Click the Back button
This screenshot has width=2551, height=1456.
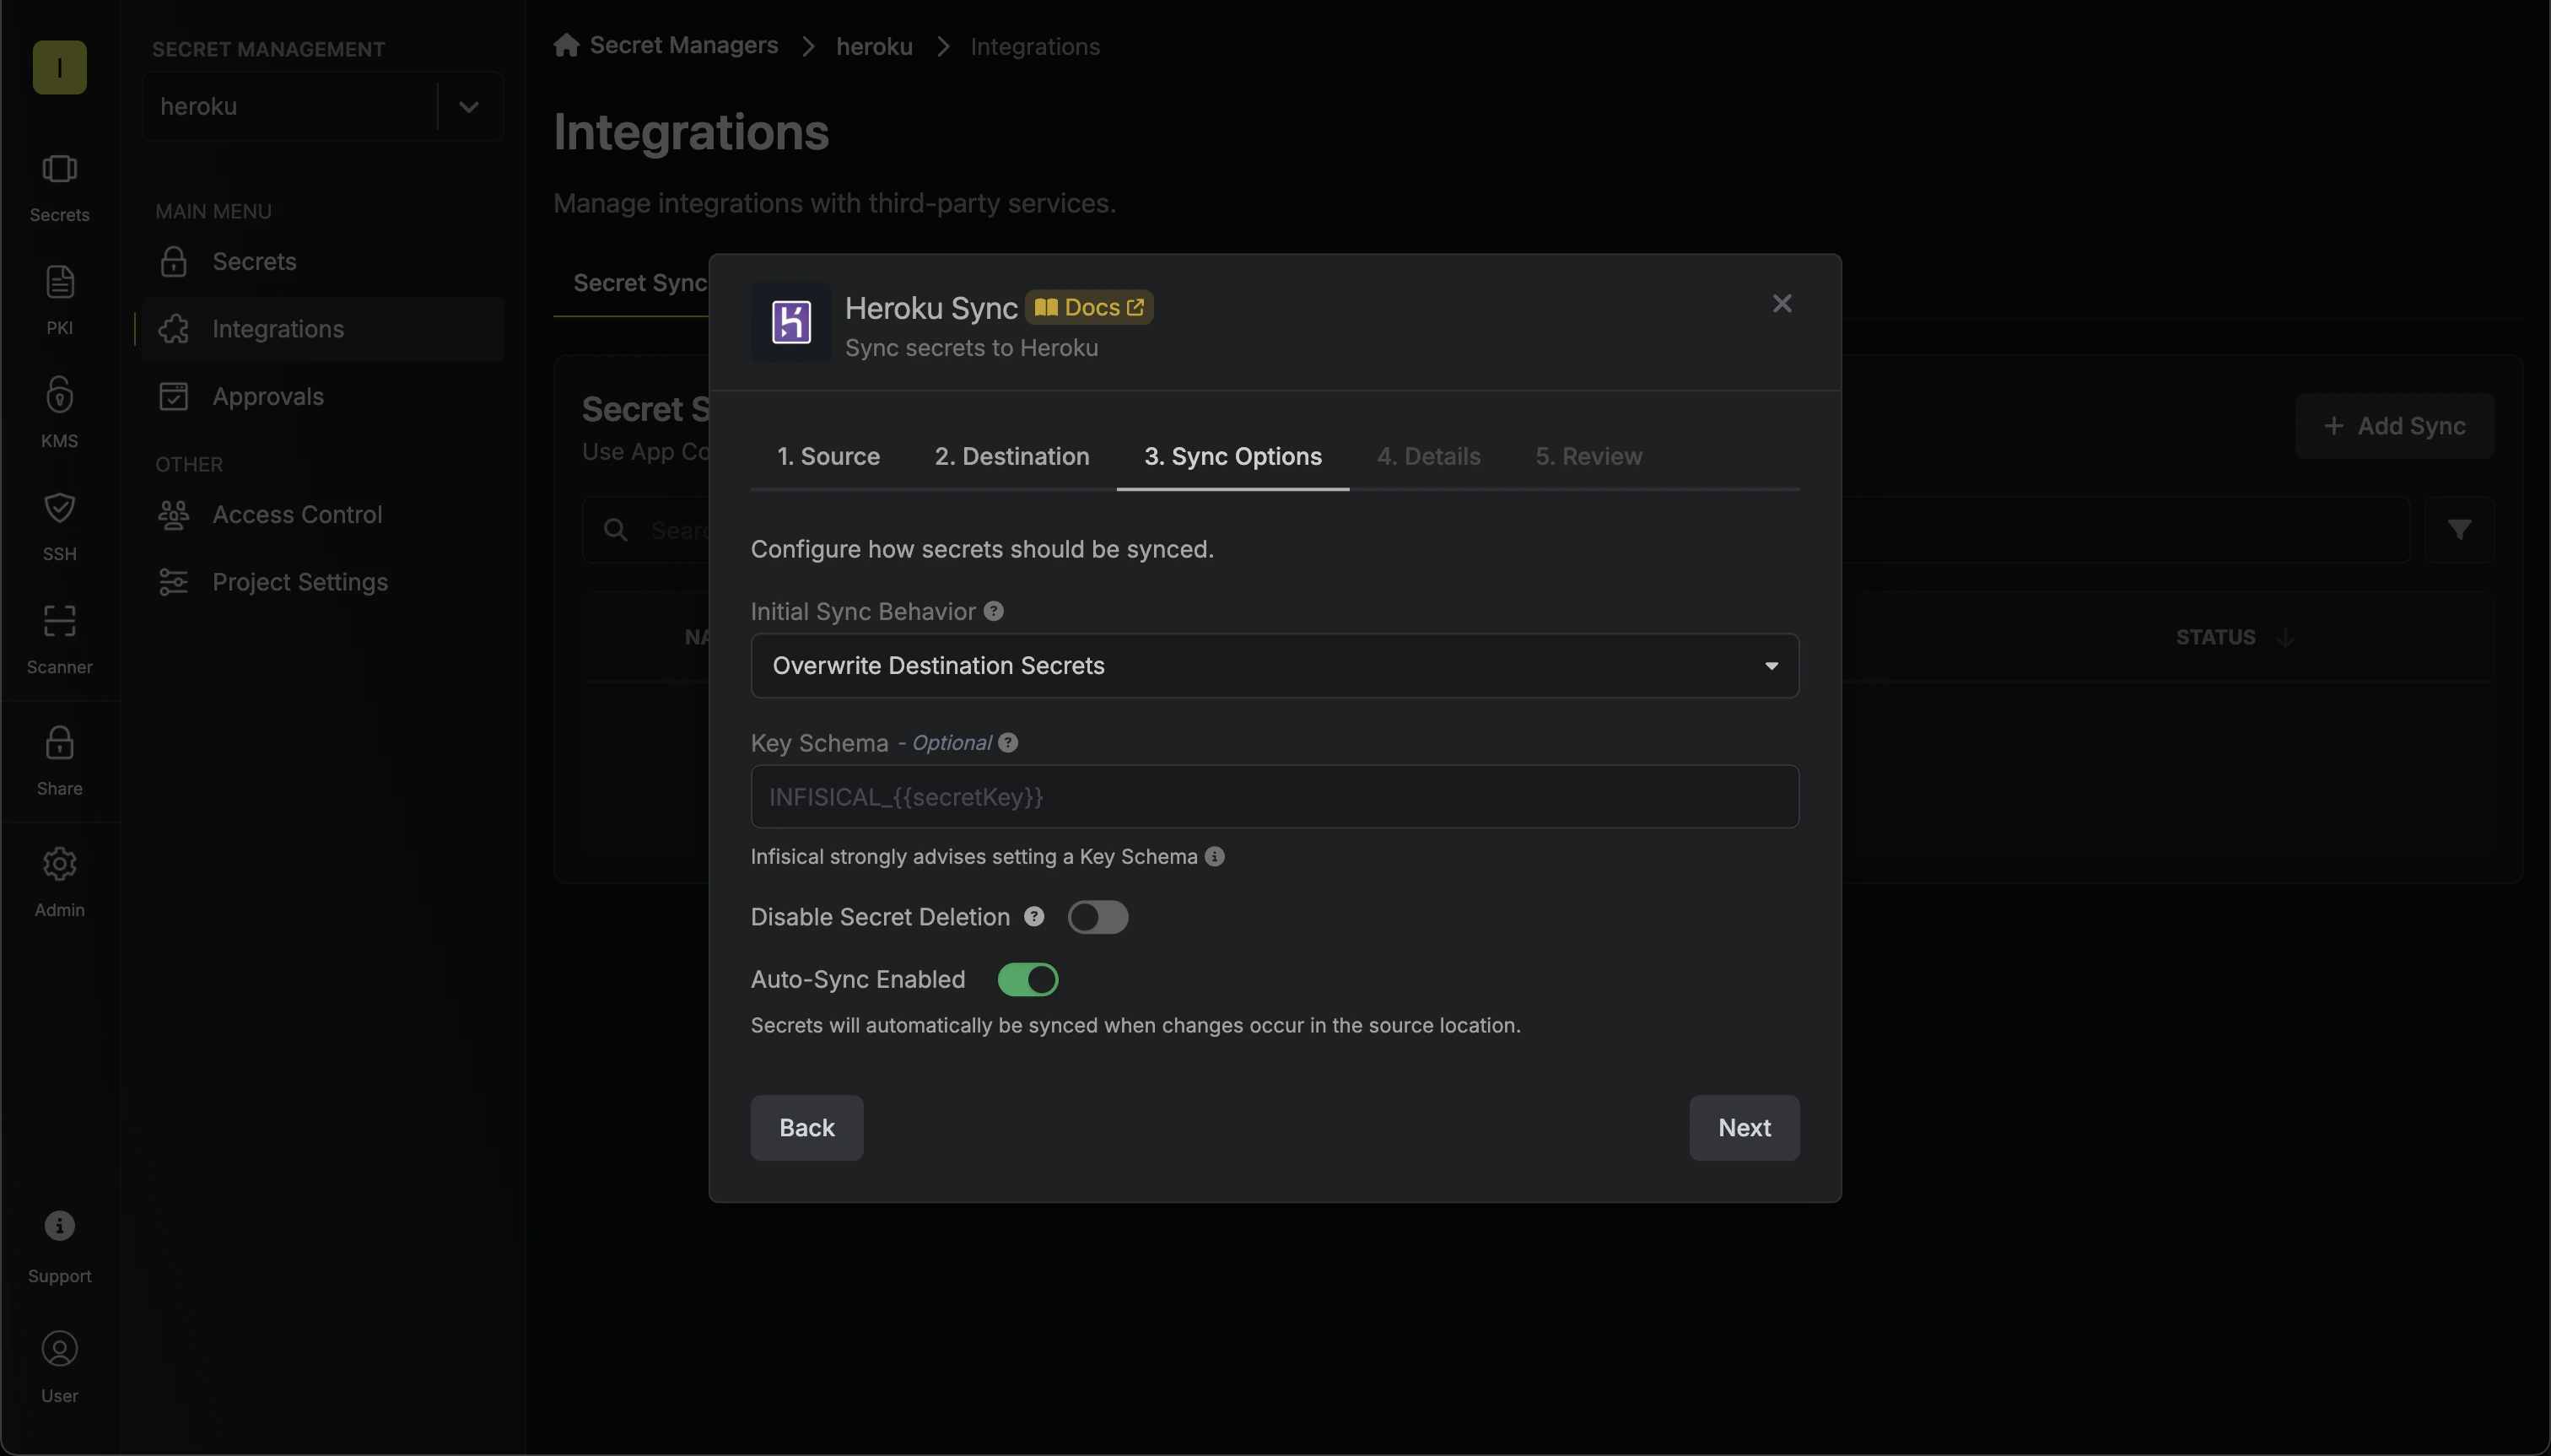click(x=806, y=1128)
